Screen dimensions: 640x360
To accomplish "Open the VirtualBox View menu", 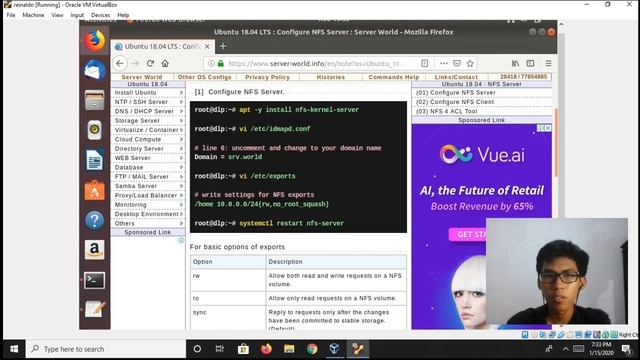I will [x=57, y=15].
